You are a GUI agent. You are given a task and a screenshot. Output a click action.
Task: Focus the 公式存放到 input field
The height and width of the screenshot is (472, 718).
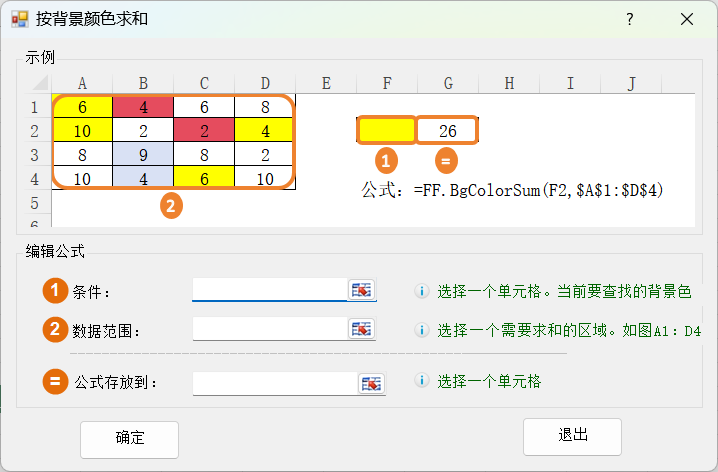click(274, 383)
